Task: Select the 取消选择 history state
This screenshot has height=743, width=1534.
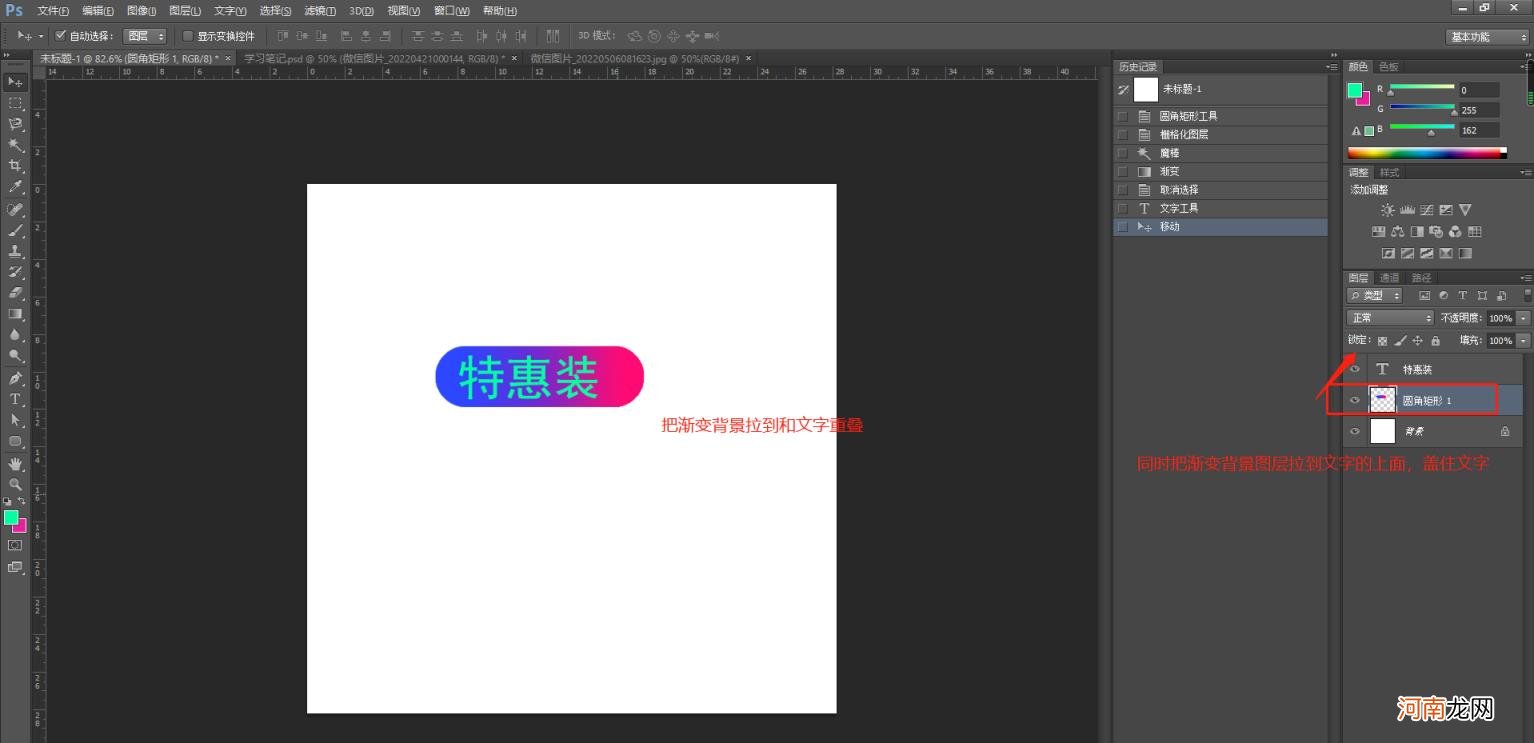Action: 1221,190
